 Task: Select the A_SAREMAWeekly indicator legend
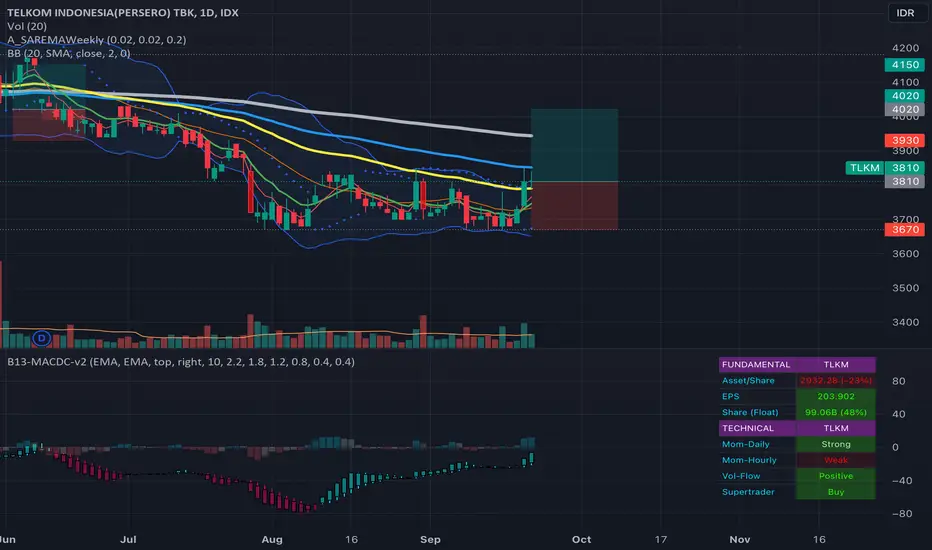click(x=96, y=40)
